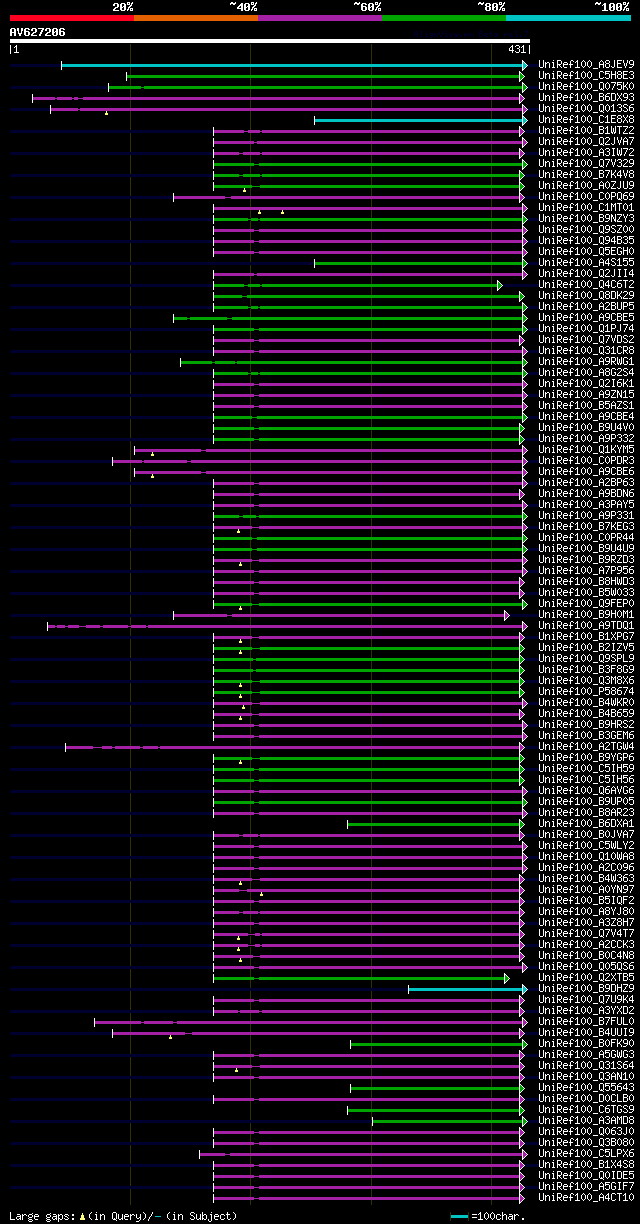Click the UniRef100_A4CT10 label
The height and width of the screenshot is (1224, 640).
pos(586,1198)
